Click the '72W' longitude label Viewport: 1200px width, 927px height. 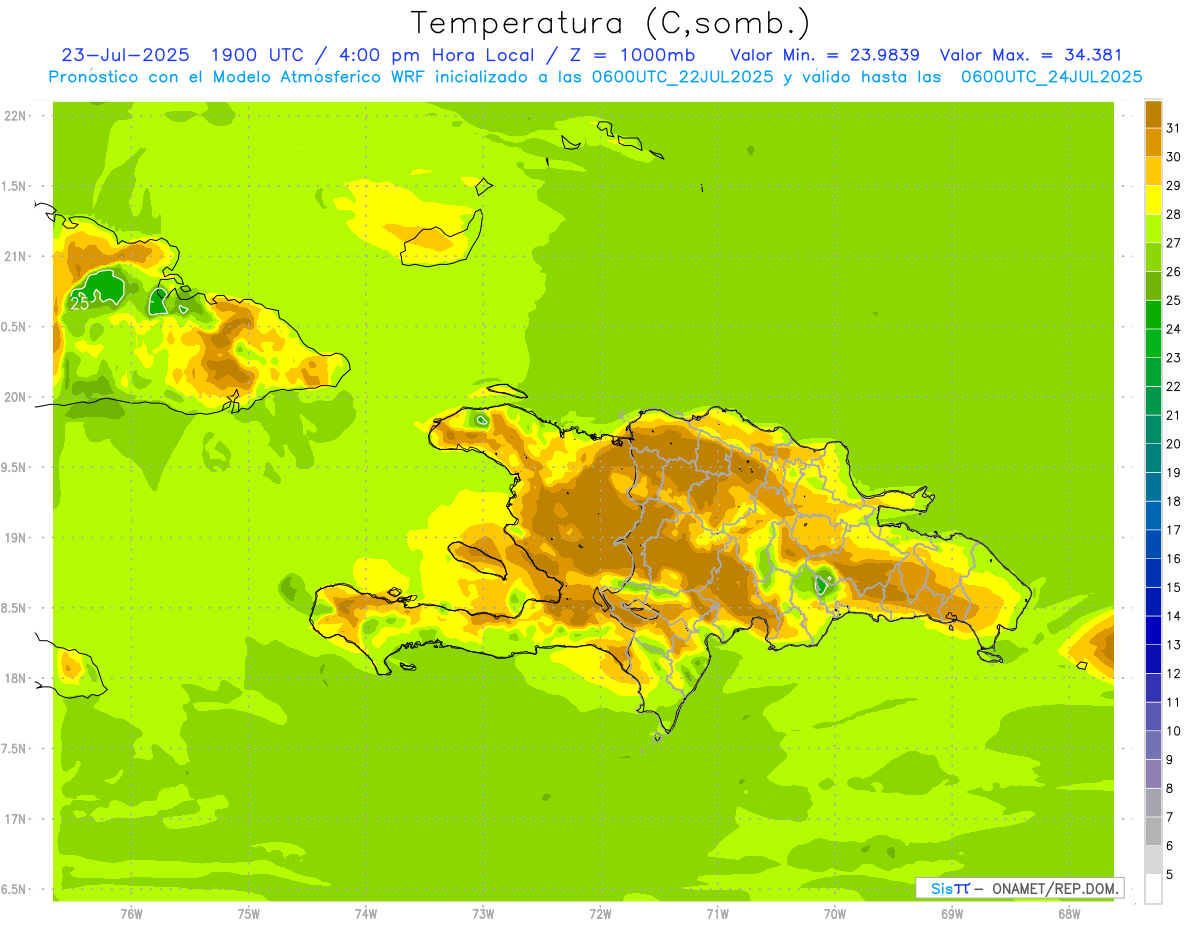point(600,913)
